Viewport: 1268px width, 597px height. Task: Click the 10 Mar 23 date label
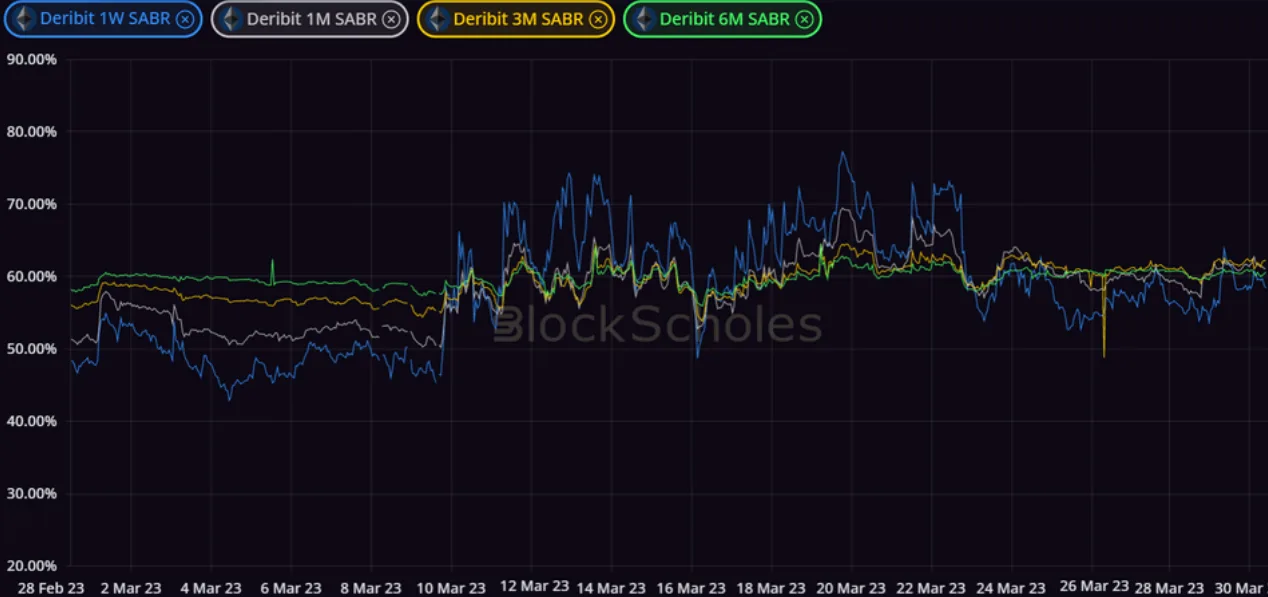(451, 588)
